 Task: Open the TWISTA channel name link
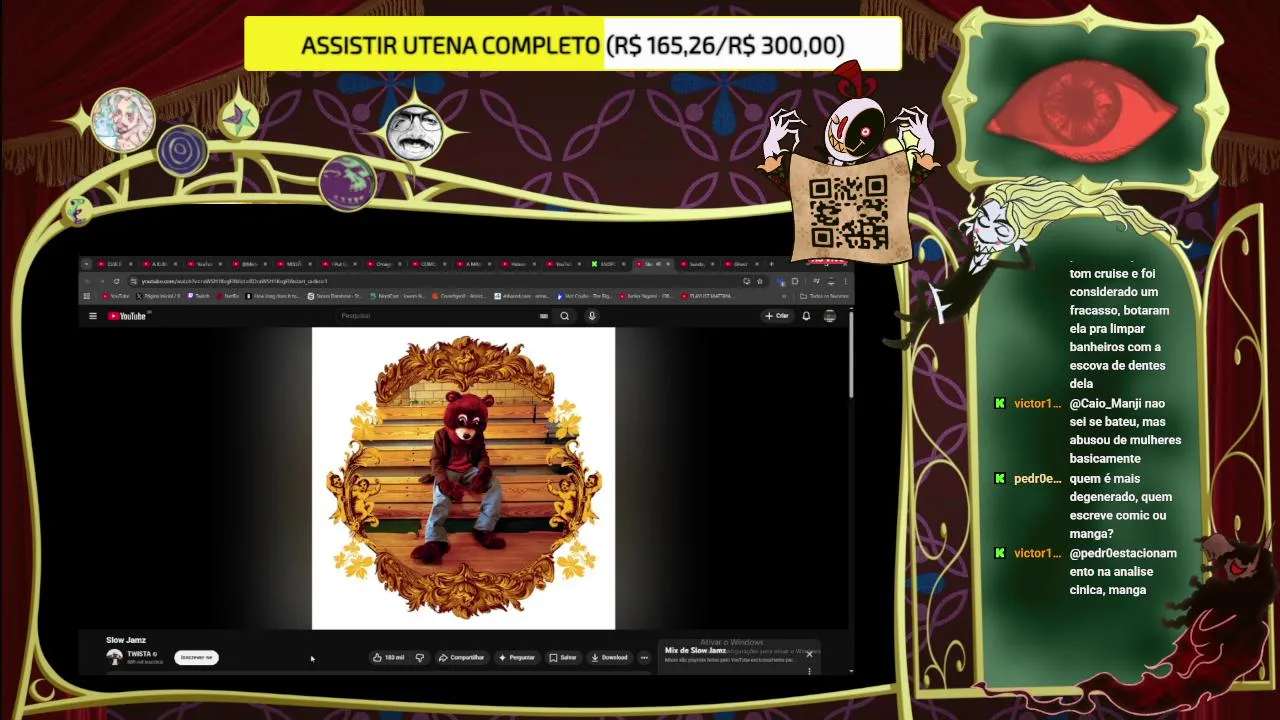(x=139, y=654)
